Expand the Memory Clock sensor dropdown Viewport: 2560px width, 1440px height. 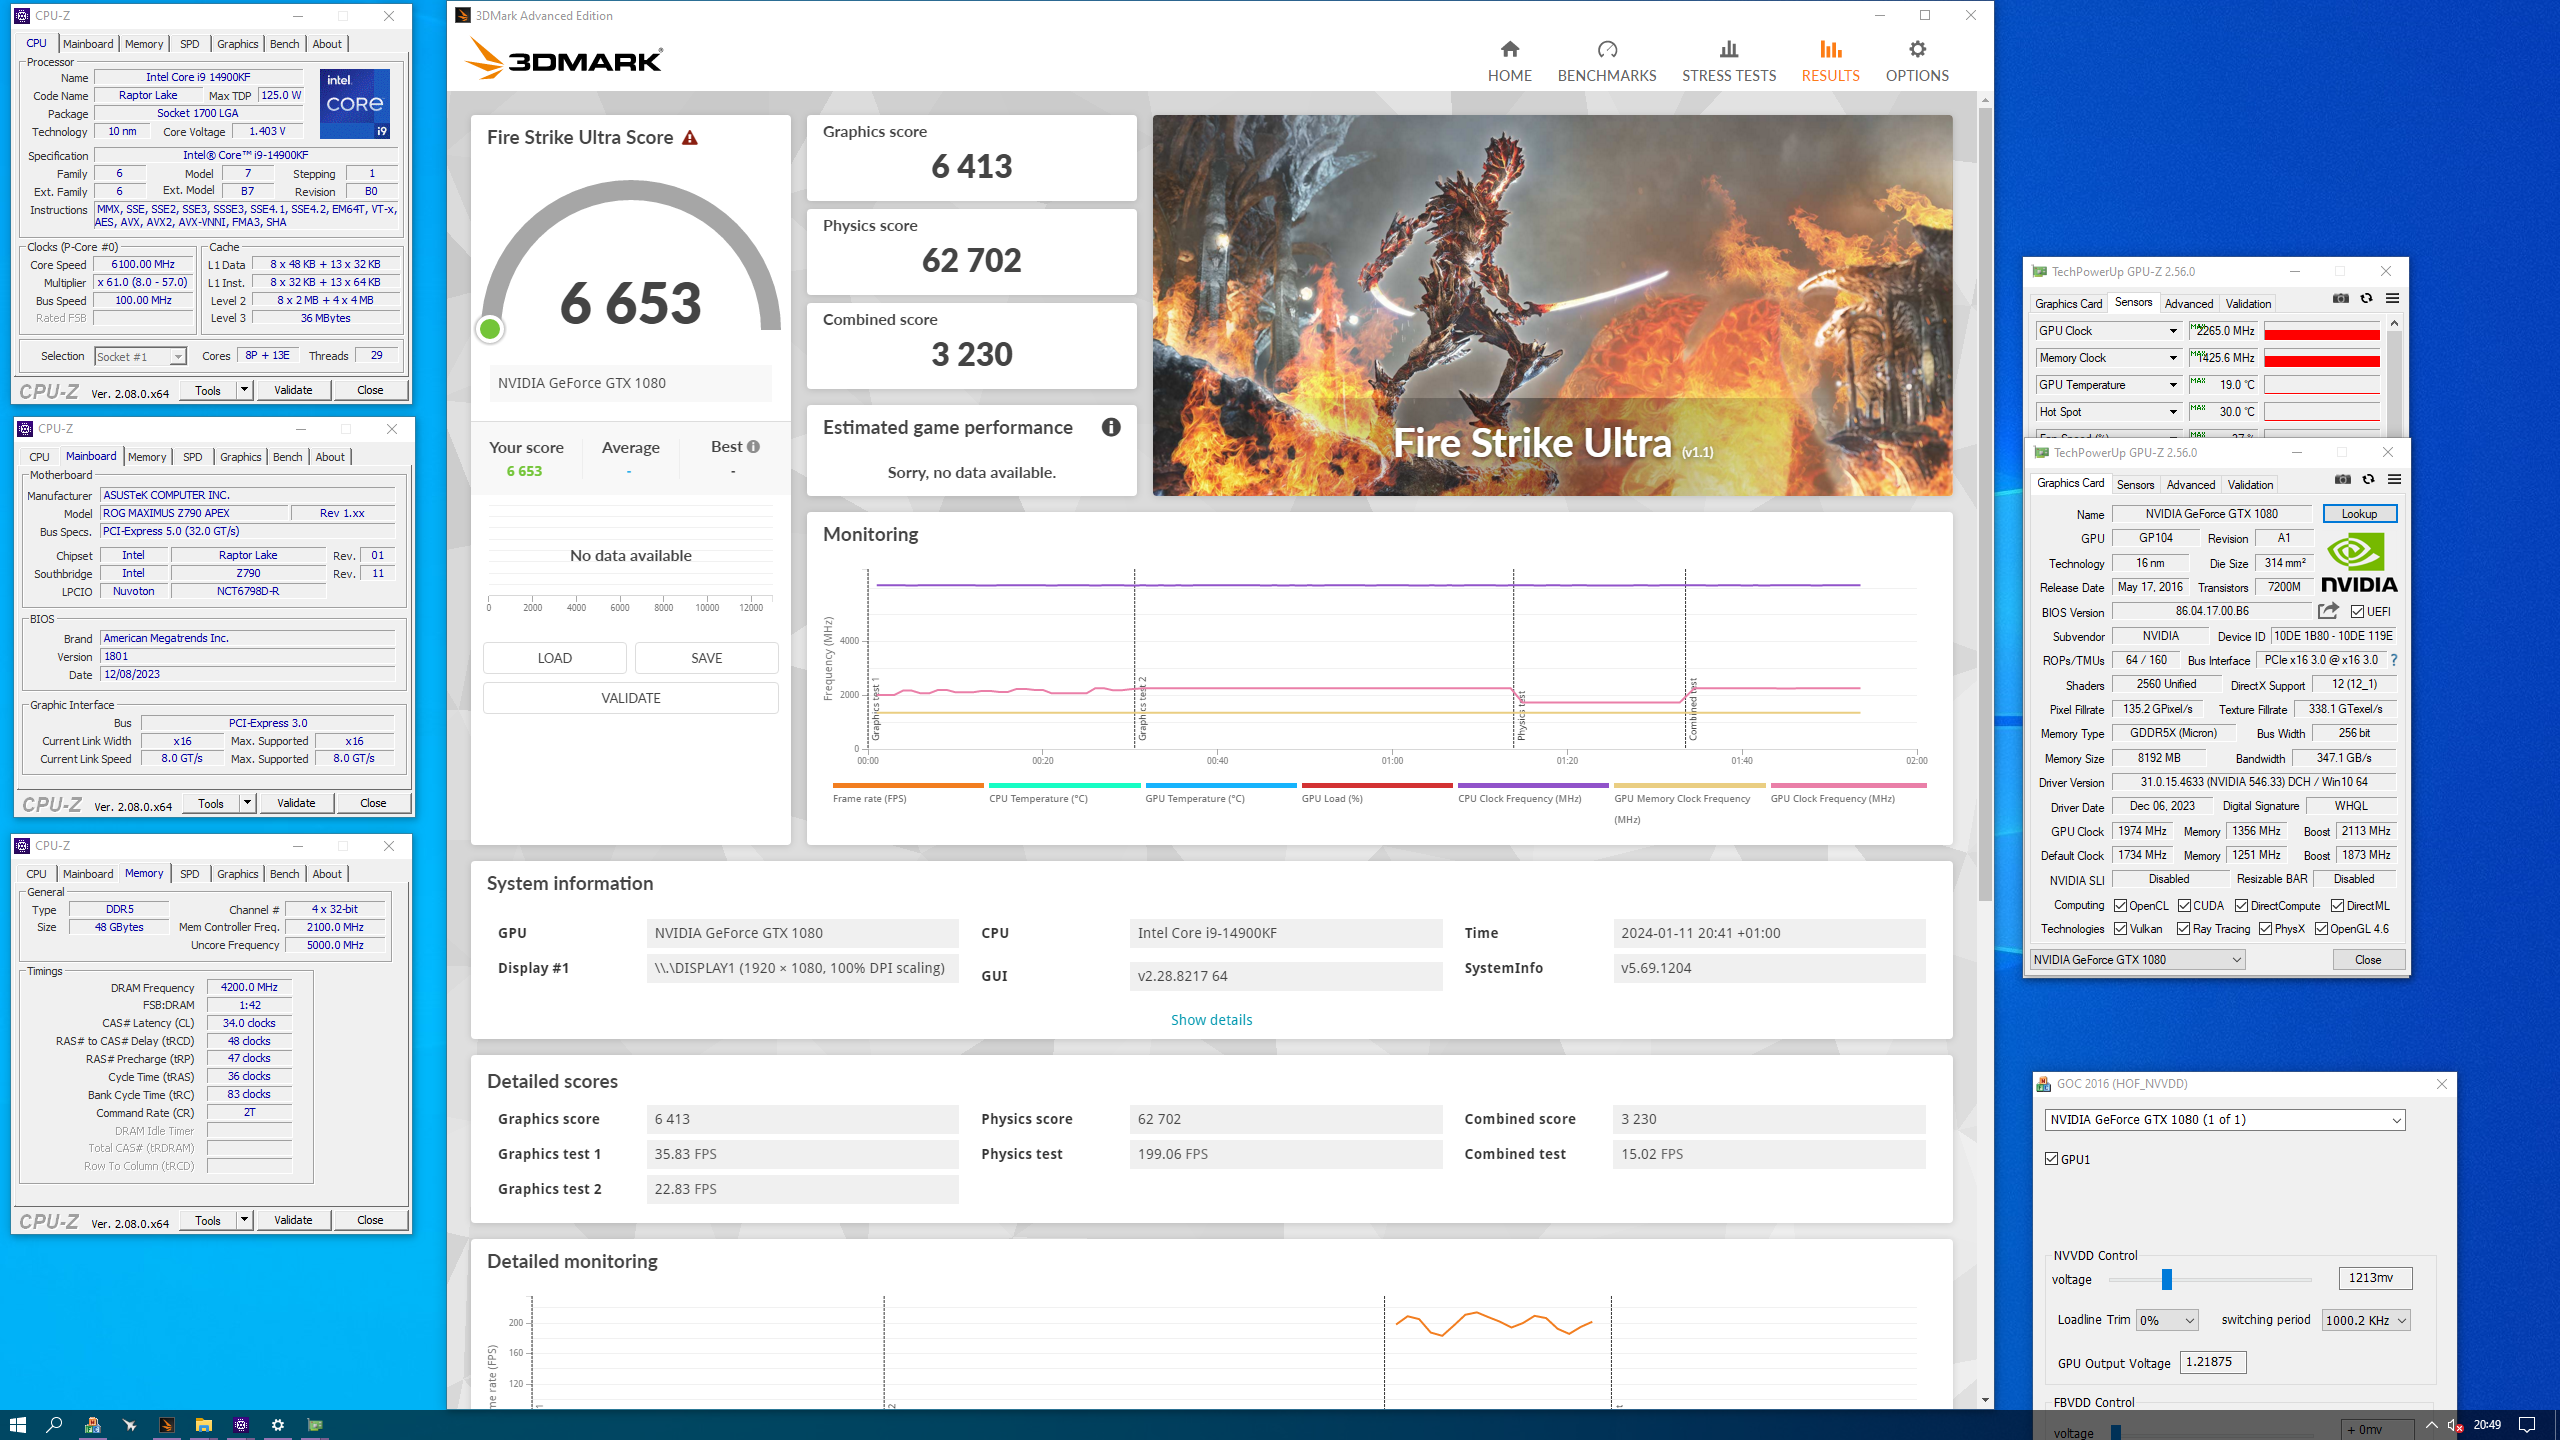[2172, 358]
